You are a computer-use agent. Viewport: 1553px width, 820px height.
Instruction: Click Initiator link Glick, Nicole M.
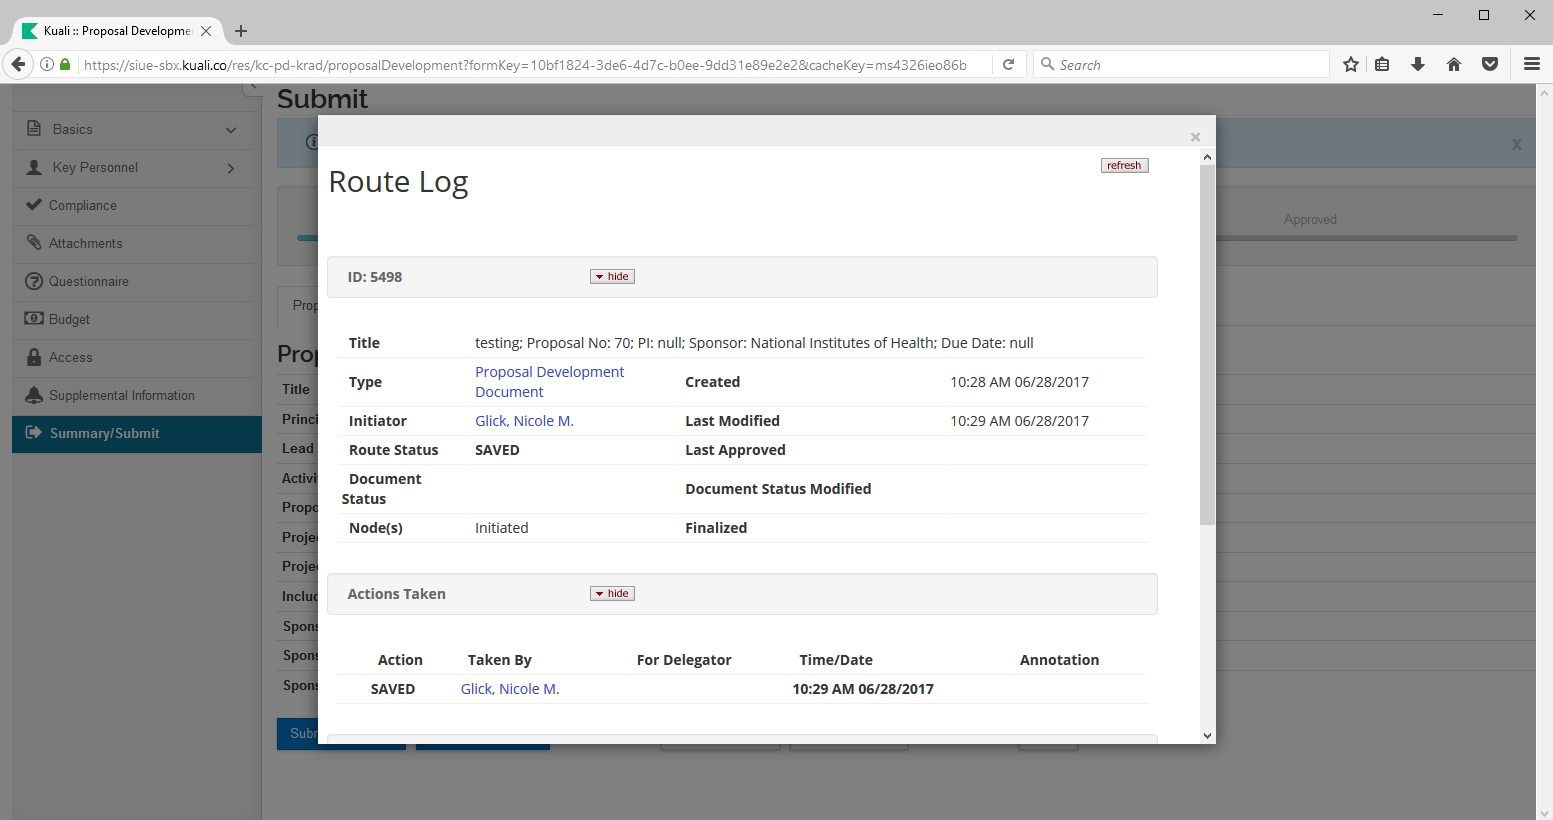click(x=524, y=421)
